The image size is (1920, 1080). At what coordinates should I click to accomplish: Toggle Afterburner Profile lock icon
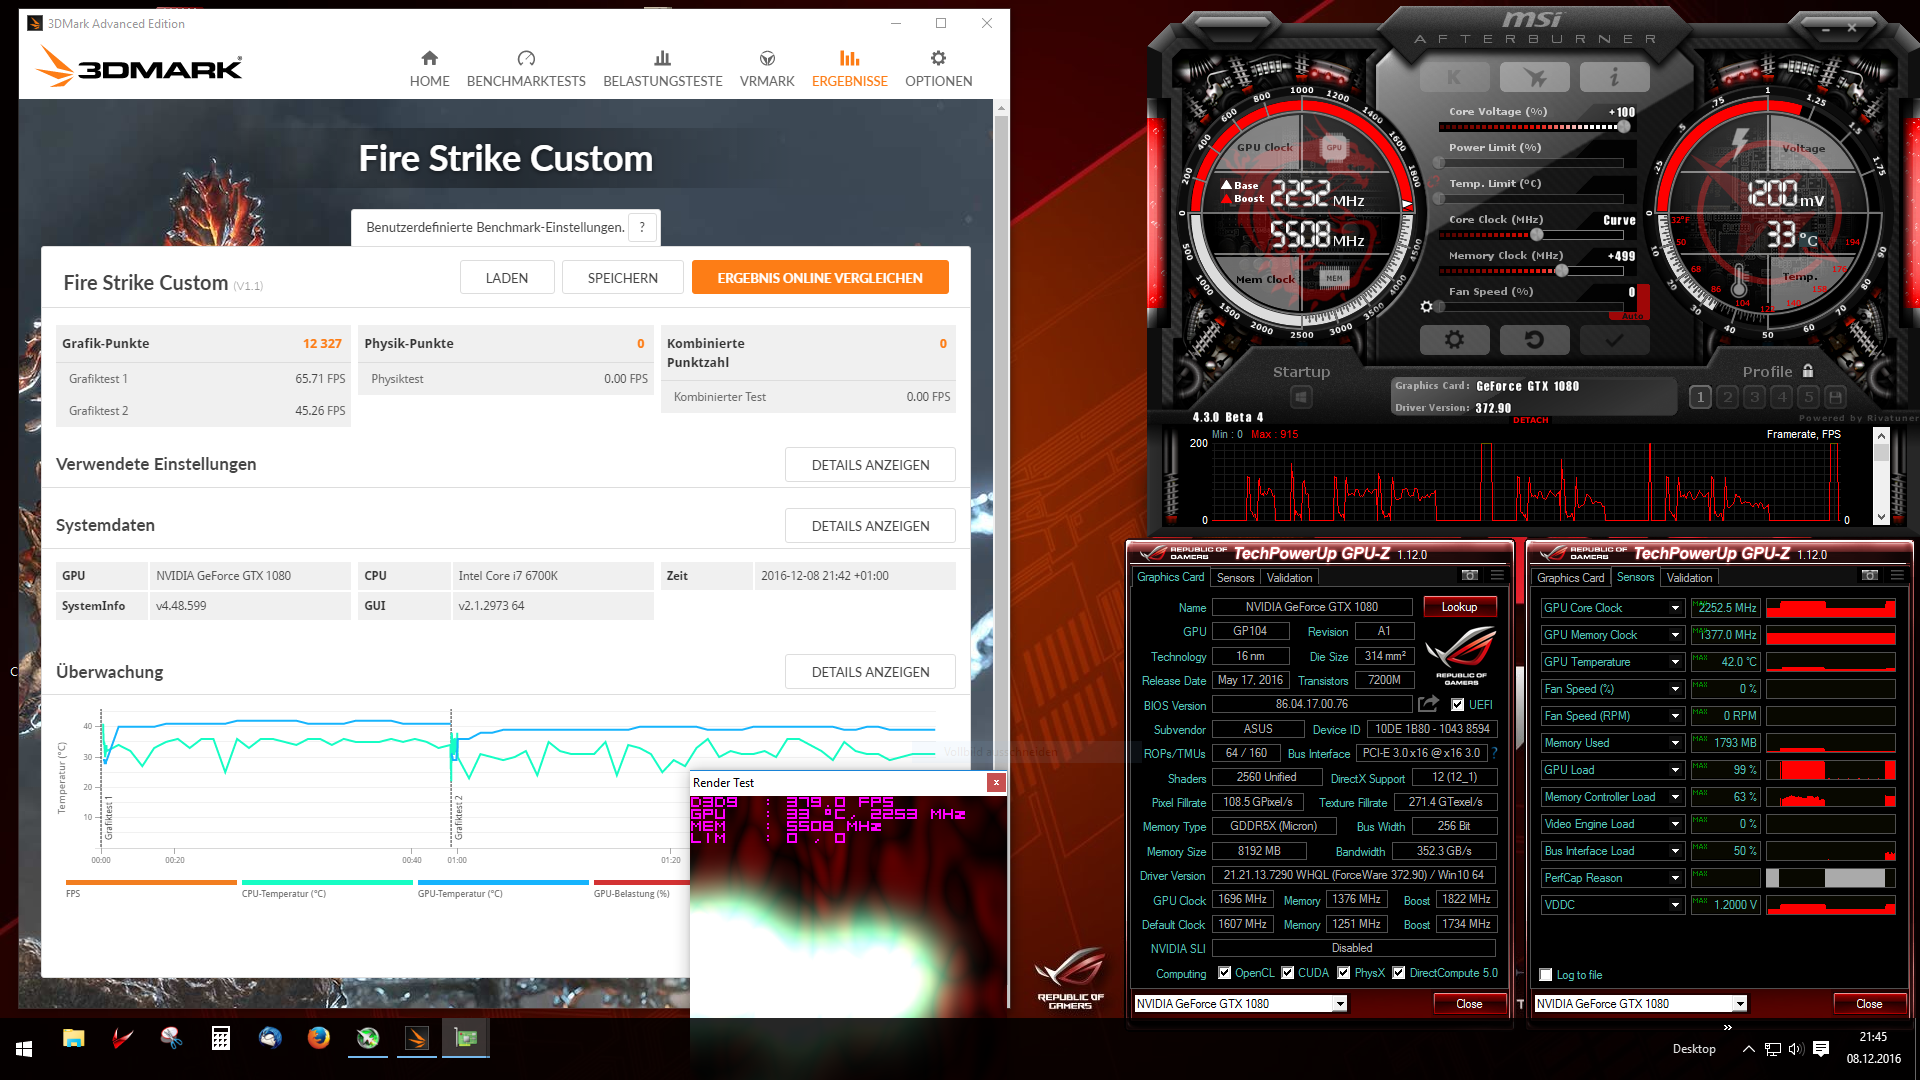coord(1808,371)
